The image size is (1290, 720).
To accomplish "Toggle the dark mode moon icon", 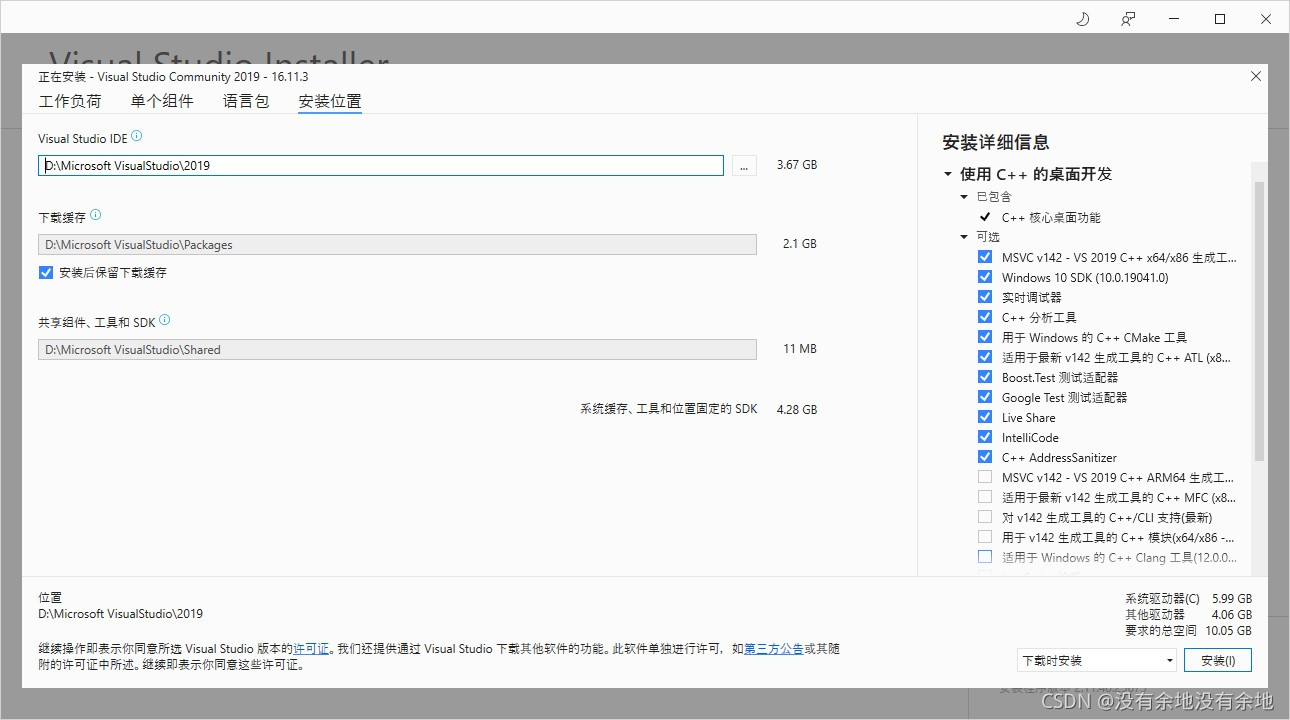I will (1083, 19).
